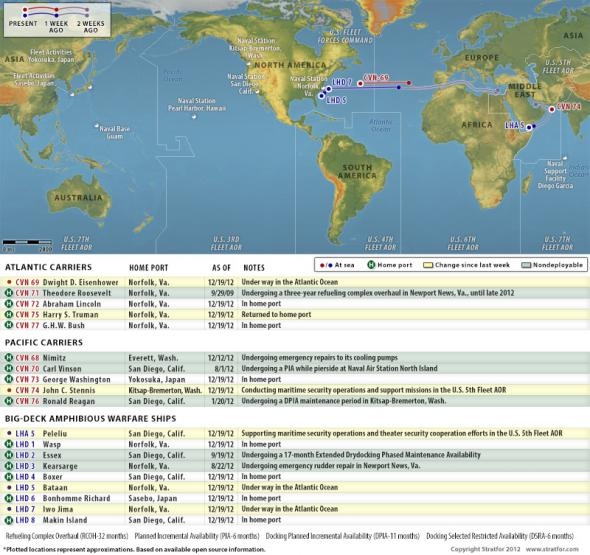Click at-sea dot beside LHD 7 Iwo Jima row

click(x=9, y=509)
